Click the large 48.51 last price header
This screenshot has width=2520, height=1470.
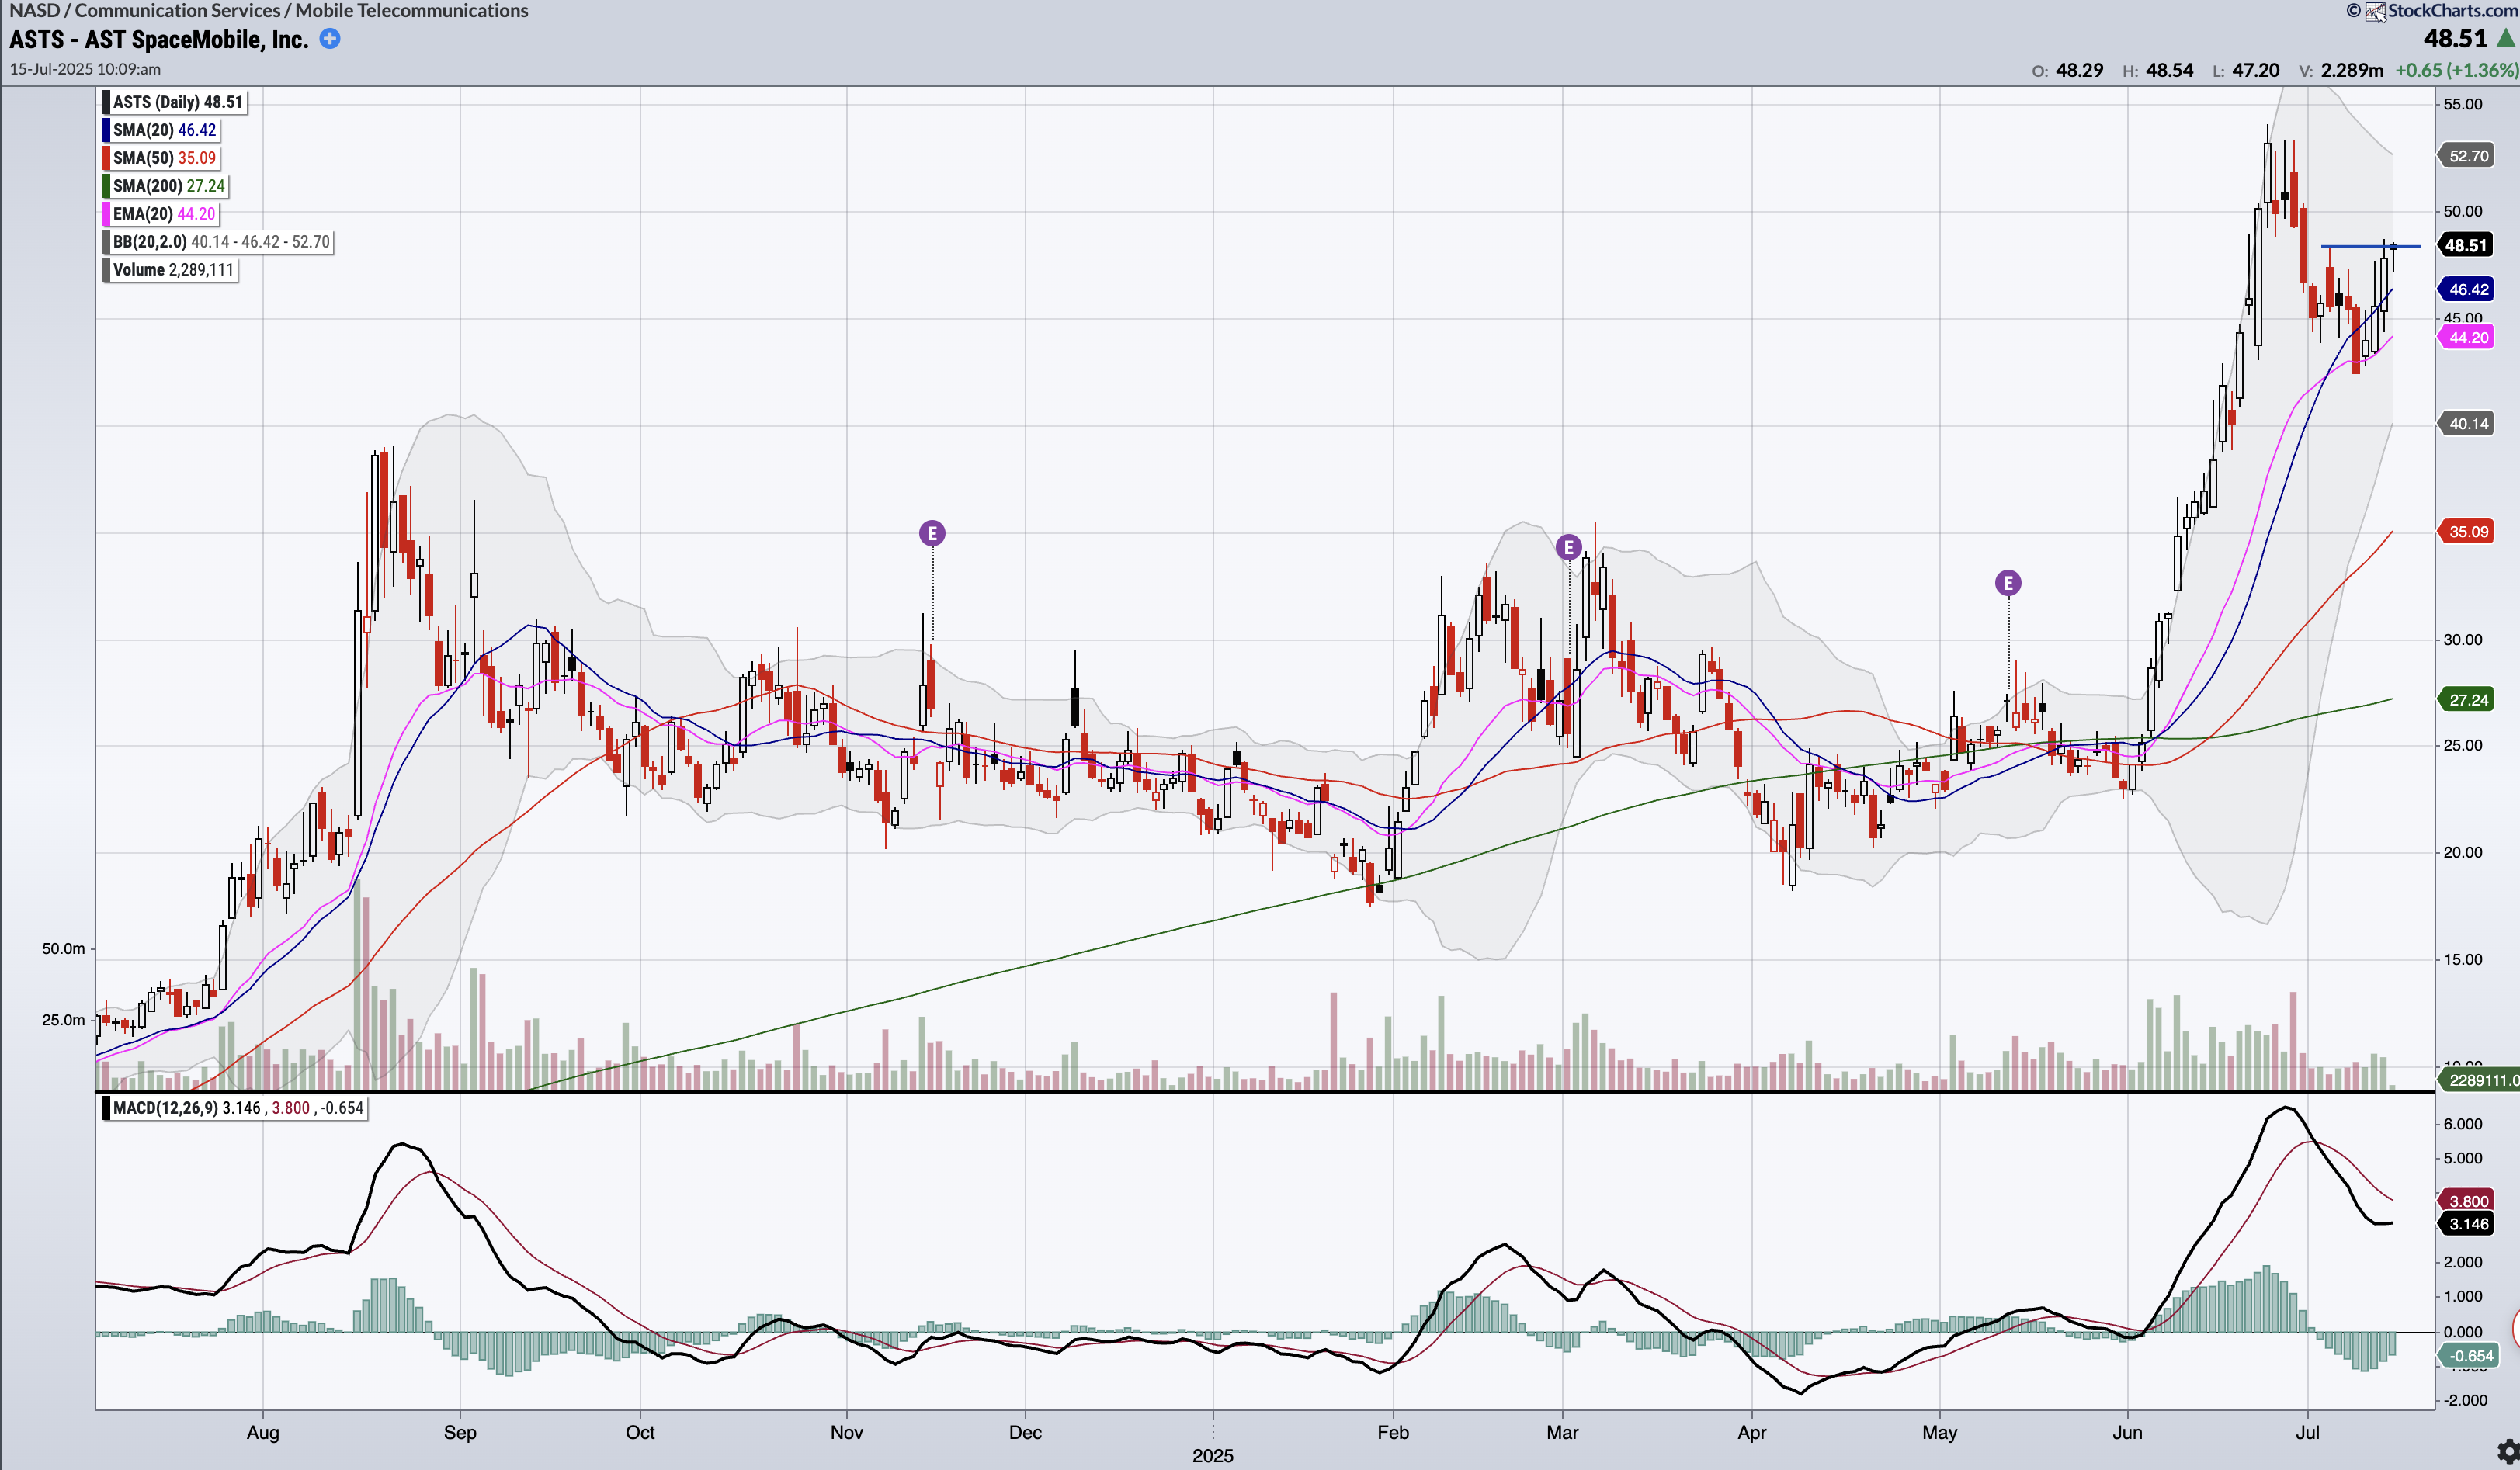(x=2454, y=38)
